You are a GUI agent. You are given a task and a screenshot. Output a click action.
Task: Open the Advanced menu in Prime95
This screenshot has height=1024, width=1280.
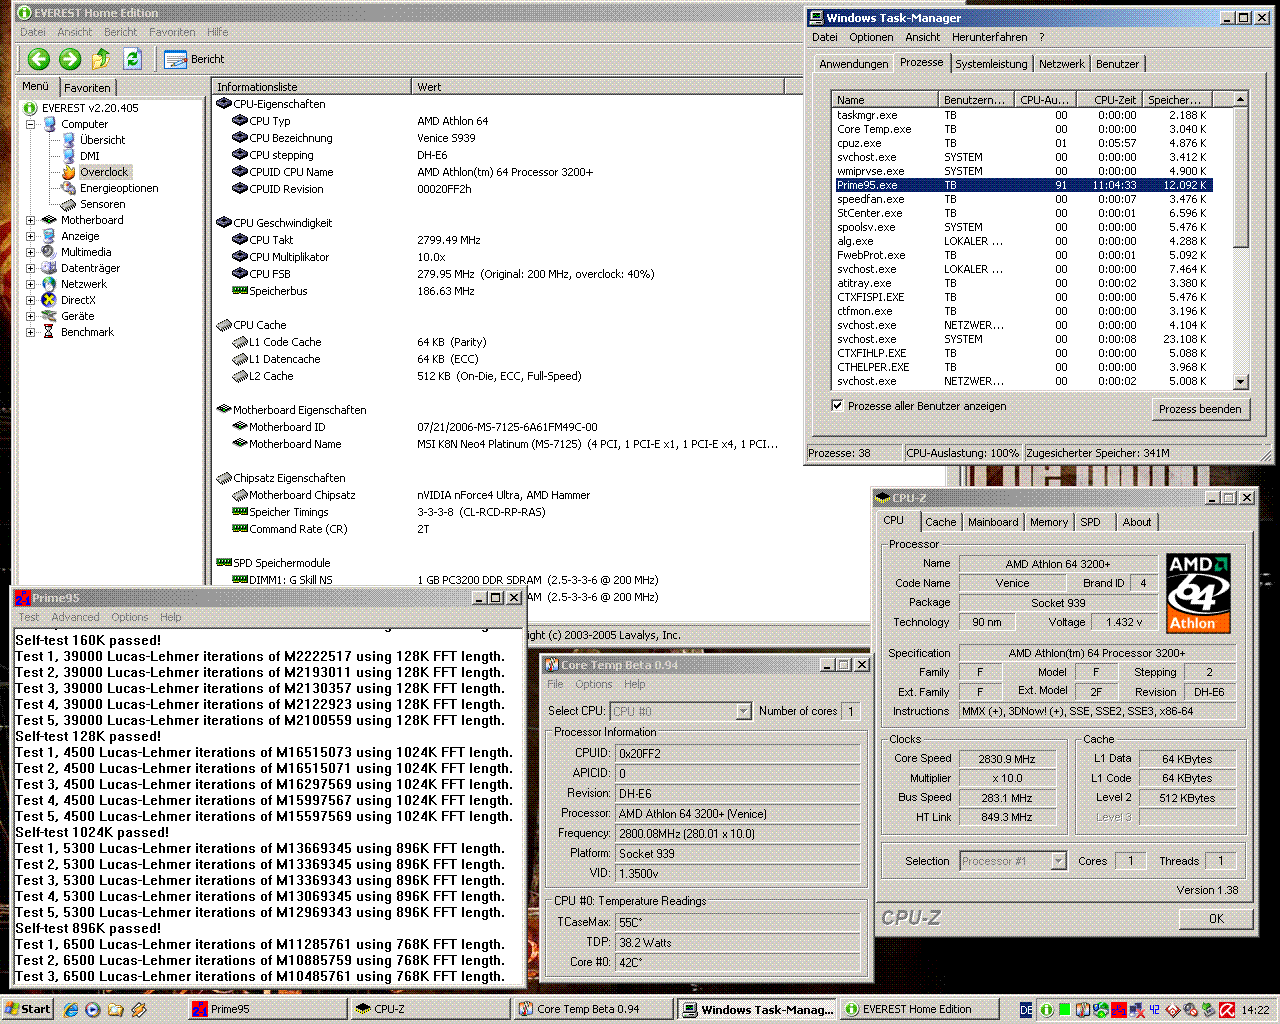click(x=75, y=617)
